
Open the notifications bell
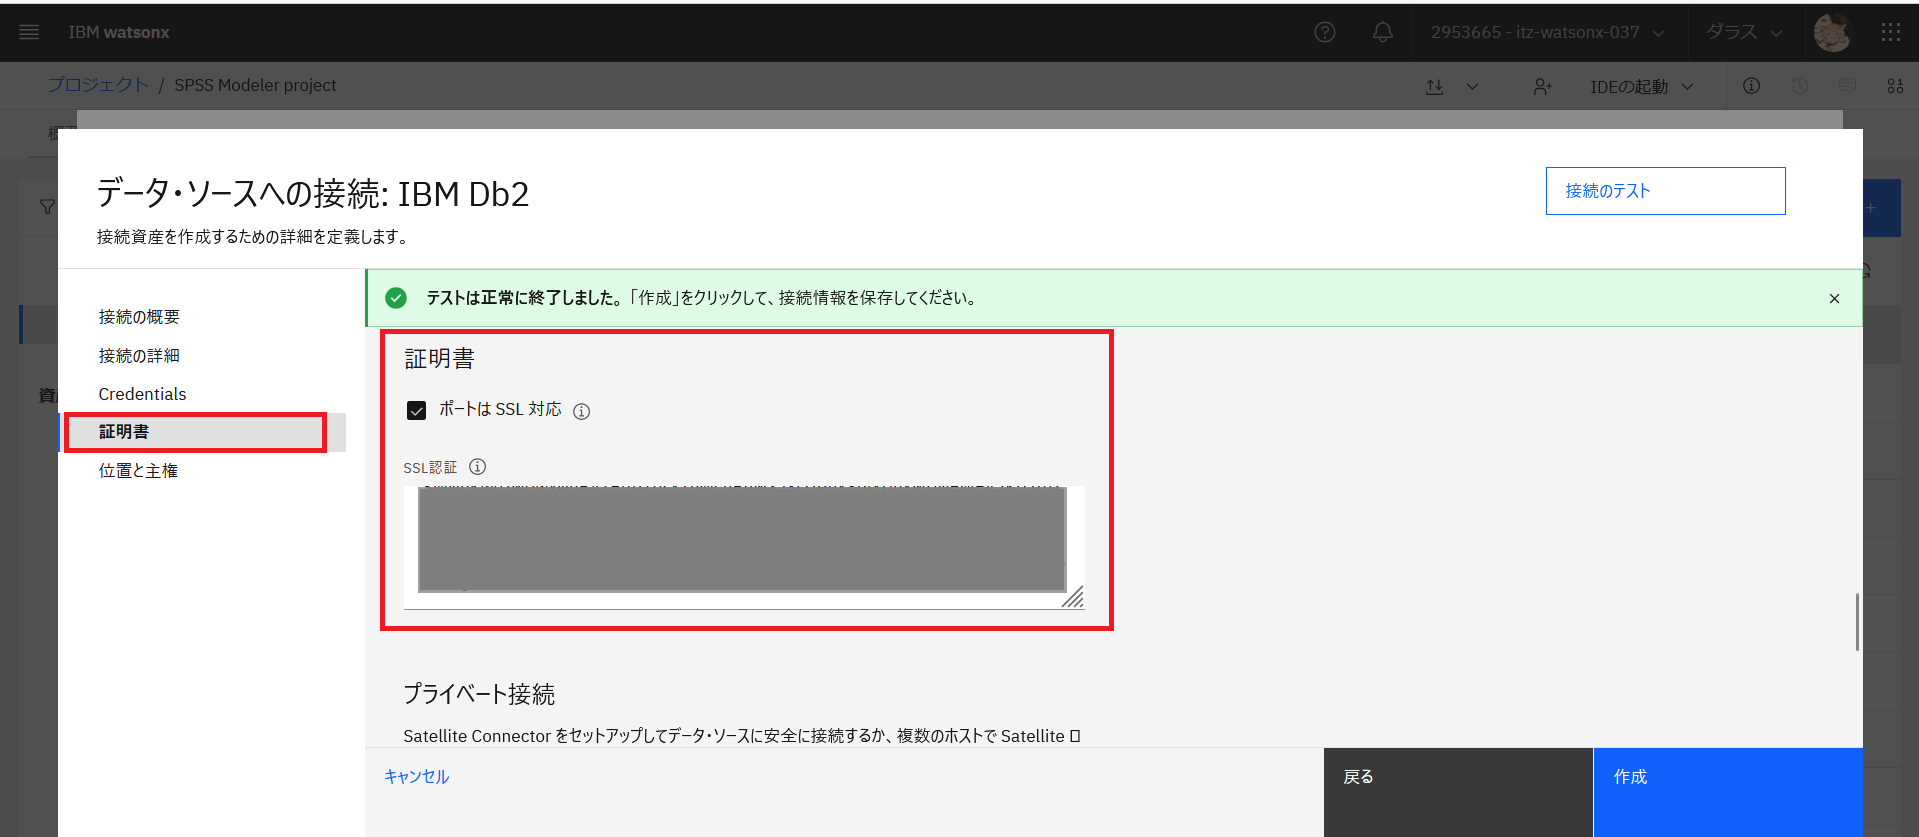[x=1383, y=32]
